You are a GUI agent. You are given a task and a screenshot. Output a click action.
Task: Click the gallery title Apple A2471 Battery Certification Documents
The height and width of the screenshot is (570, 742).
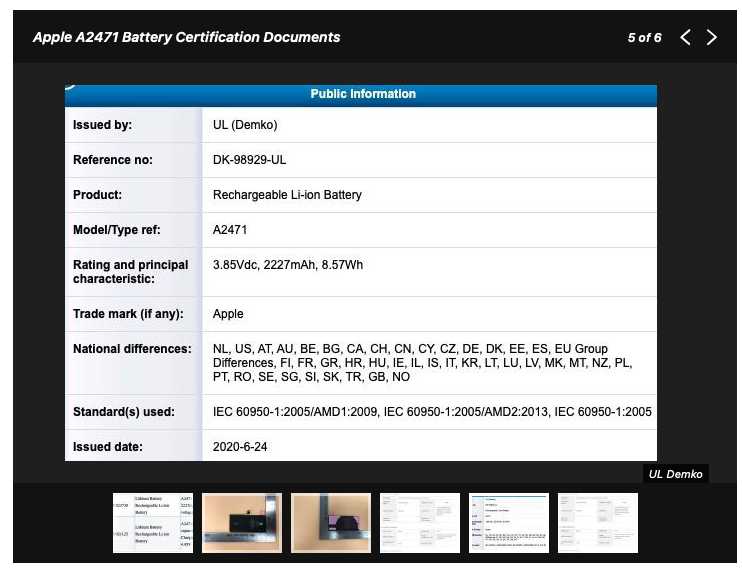click(x=186, y=37)
